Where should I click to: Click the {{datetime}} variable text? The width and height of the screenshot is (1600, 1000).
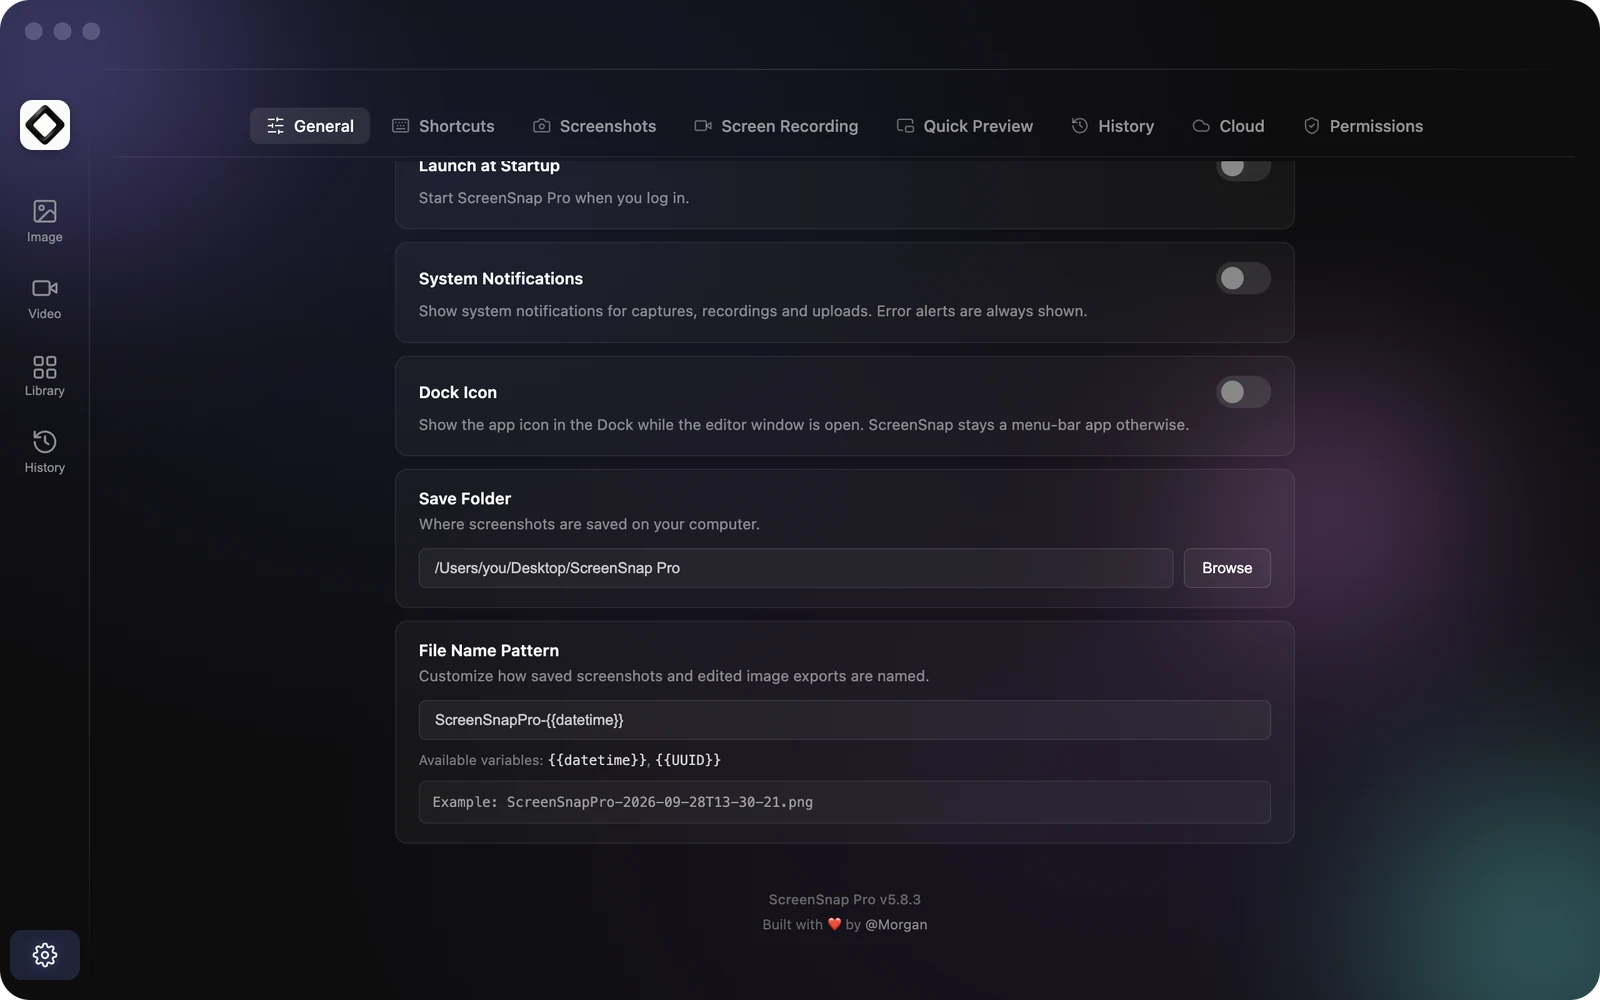click(597, 760)
